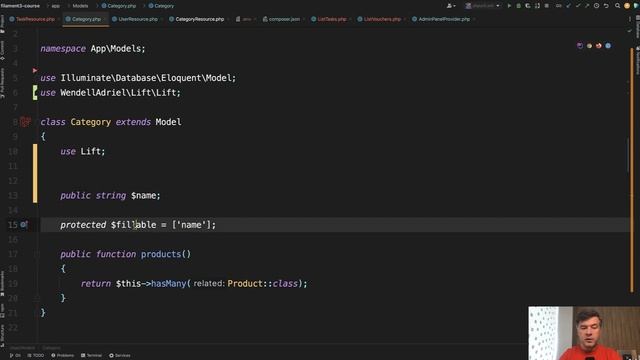Open the Project tool window stripe
The height and width of the screenshot is (360, 640).
[x=2, y=24]
